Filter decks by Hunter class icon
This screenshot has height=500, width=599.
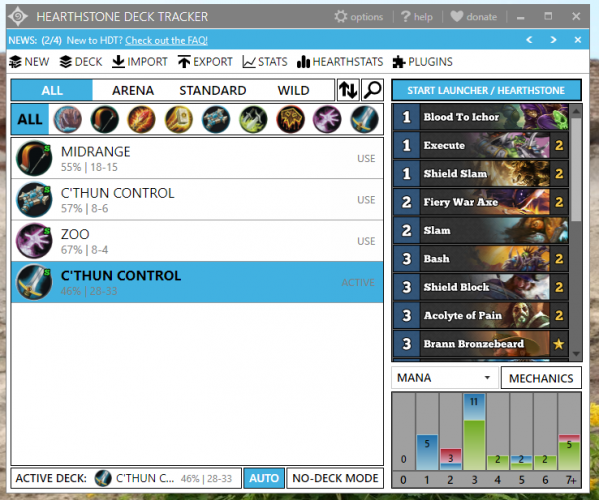[x=104, y=120]
